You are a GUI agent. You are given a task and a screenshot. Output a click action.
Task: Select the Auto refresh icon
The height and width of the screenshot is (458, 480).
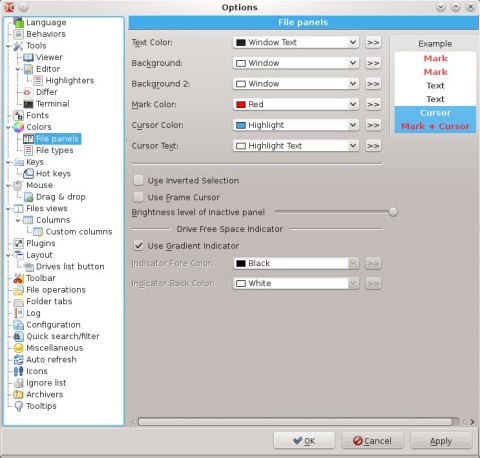click(x=18, y=360)
